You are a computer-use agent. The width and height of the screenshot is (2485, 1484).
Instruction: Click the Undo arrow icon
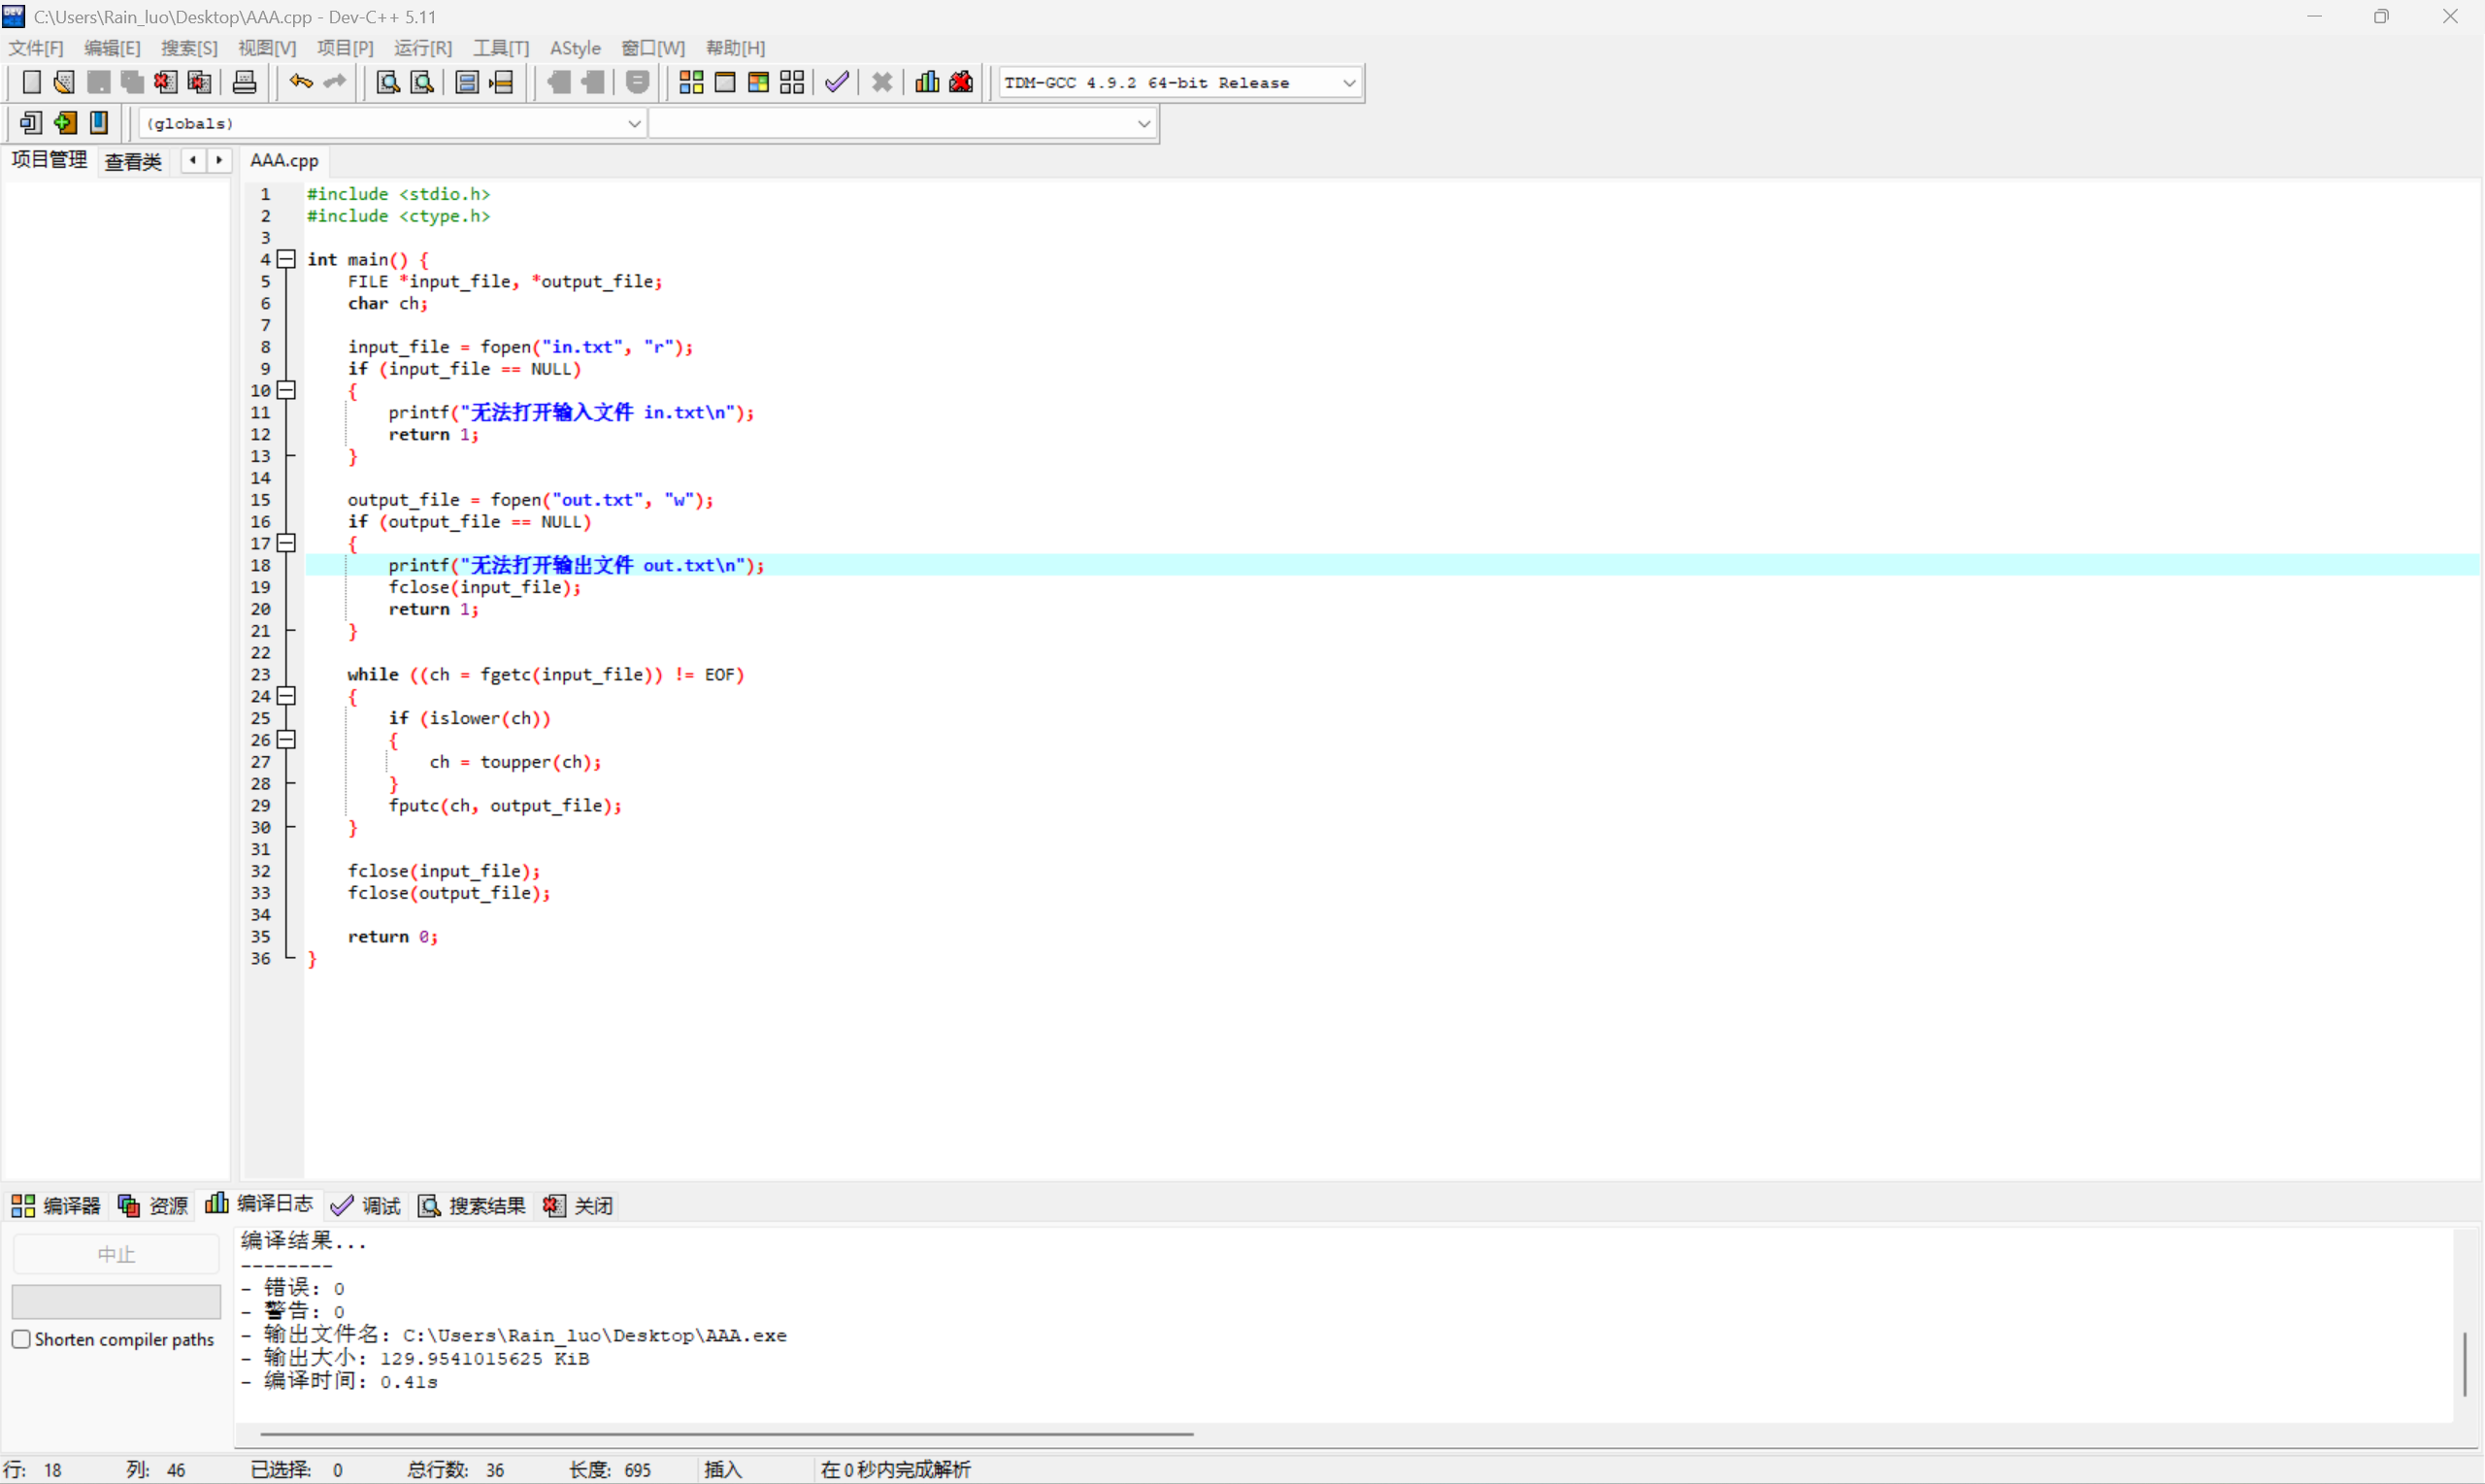(299, 82)
